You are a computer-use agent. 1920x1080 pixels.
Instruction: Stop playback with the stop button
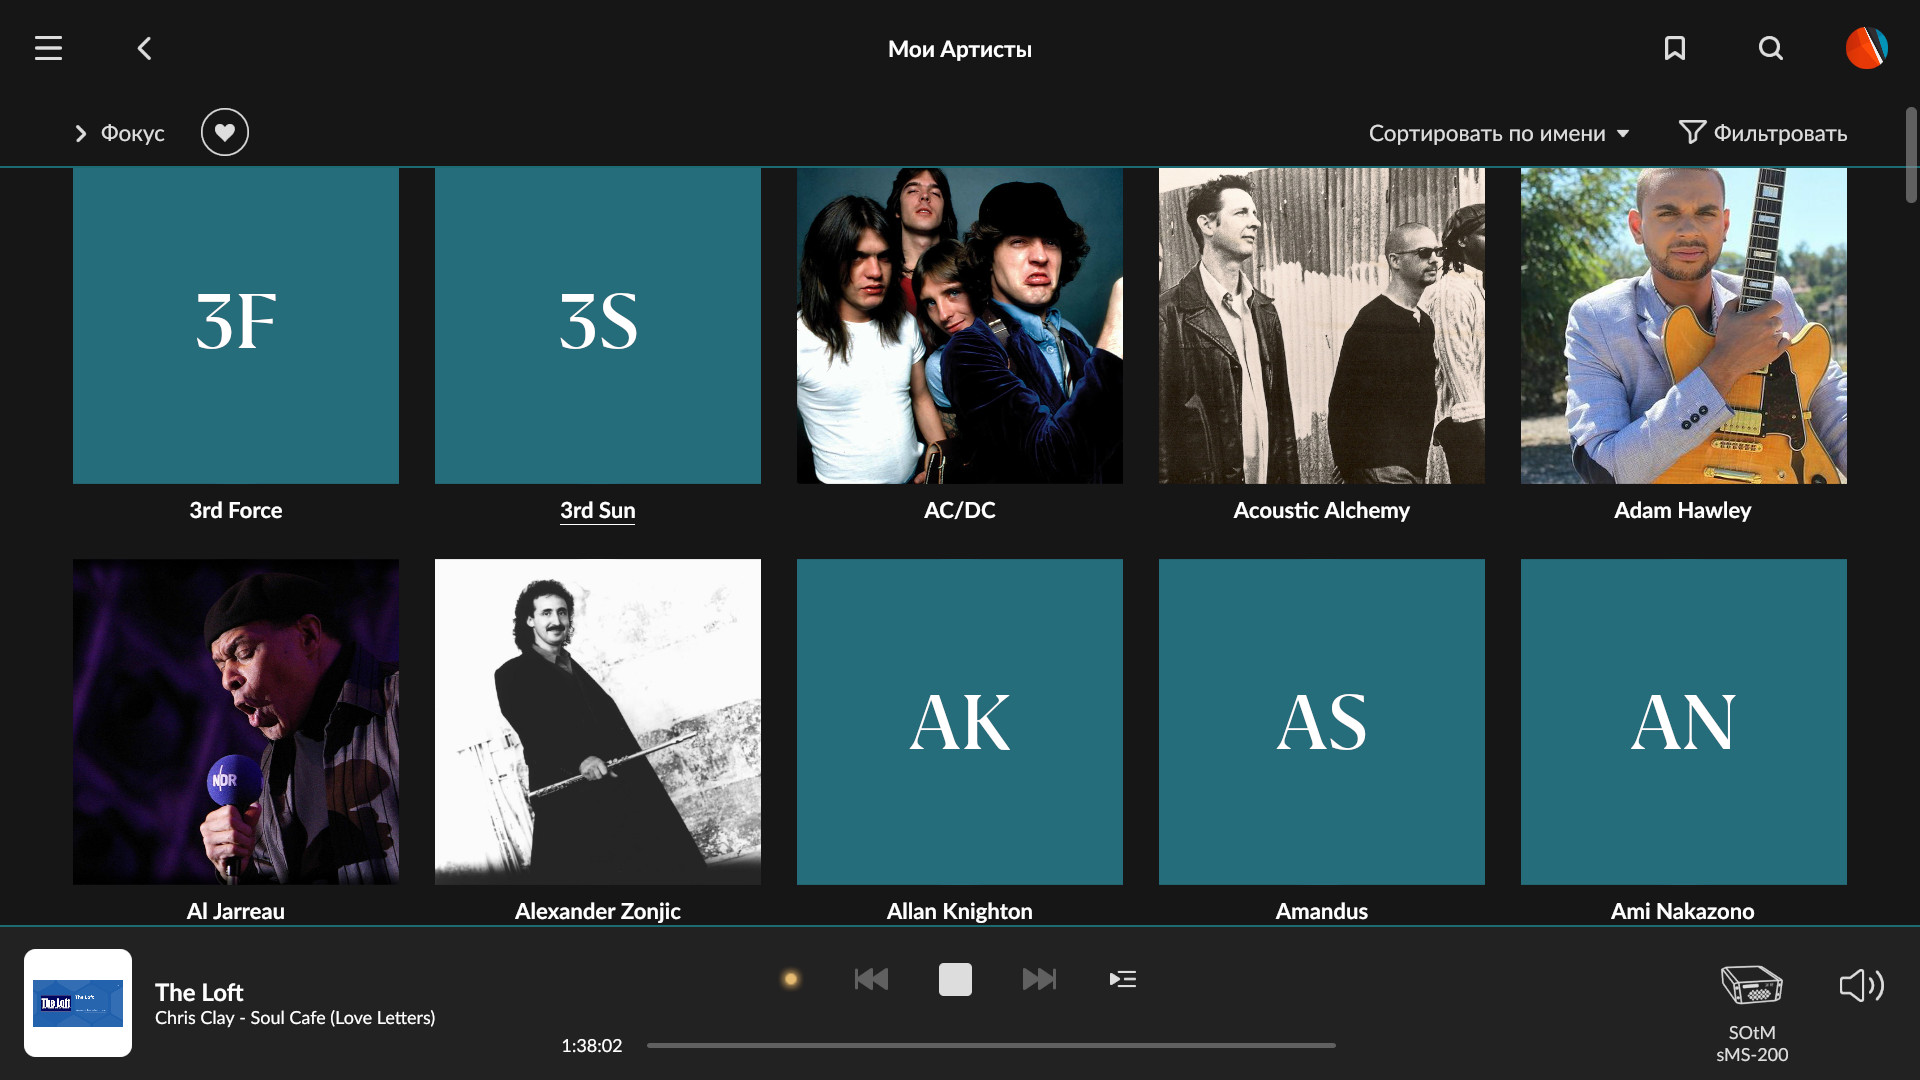pyautogui.click(x=955, y=979)
